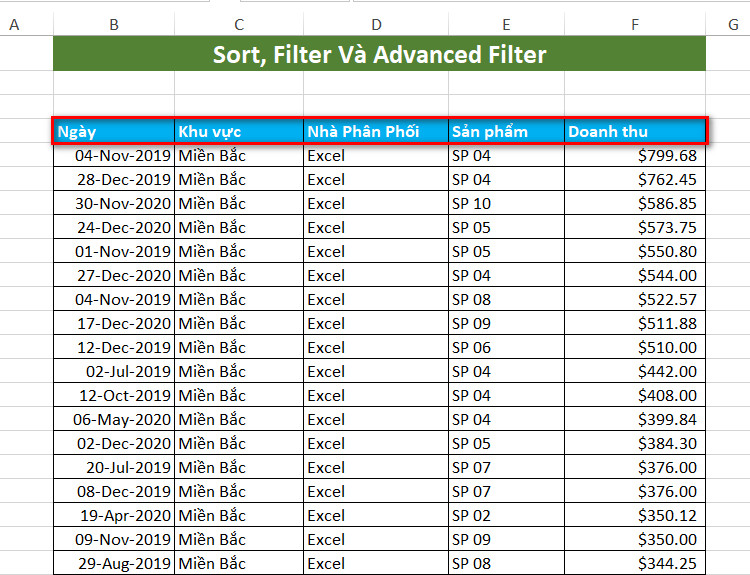Click product cell SP 10
750x575 pixels.
pyautogui.click(x=507, y=203)
